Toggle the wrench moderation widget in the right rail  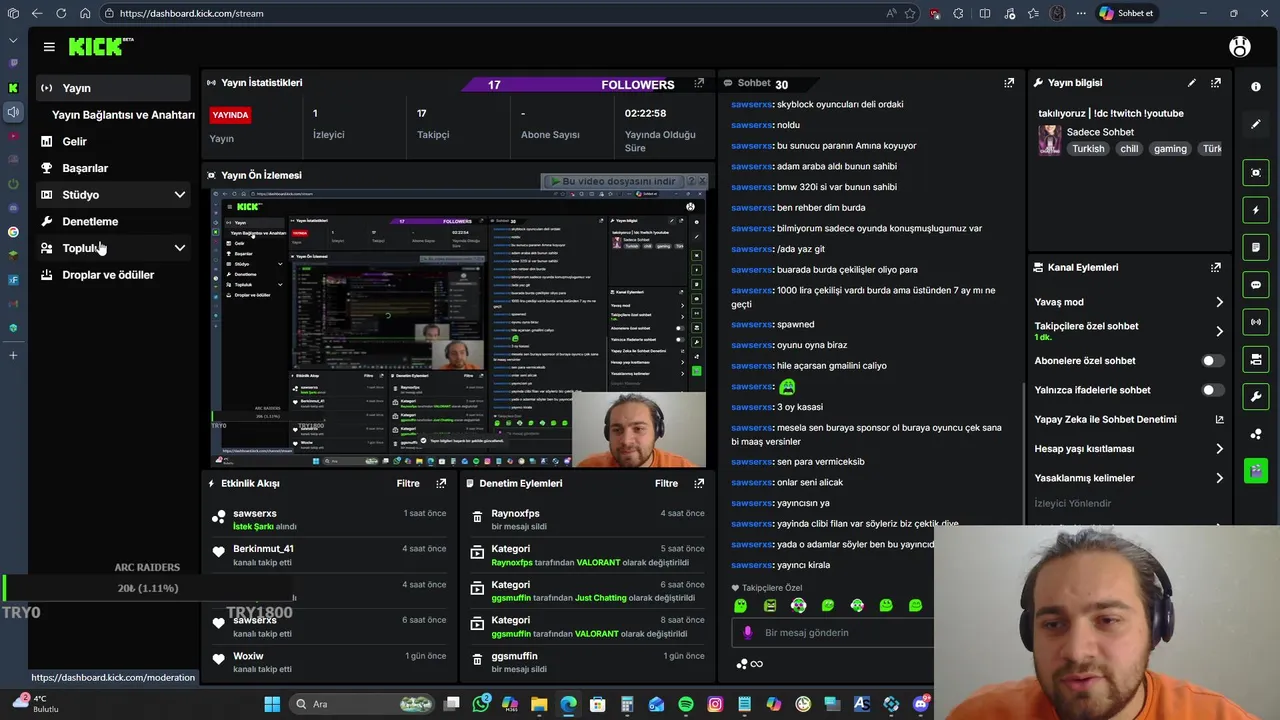click(x=1256, y=396)
